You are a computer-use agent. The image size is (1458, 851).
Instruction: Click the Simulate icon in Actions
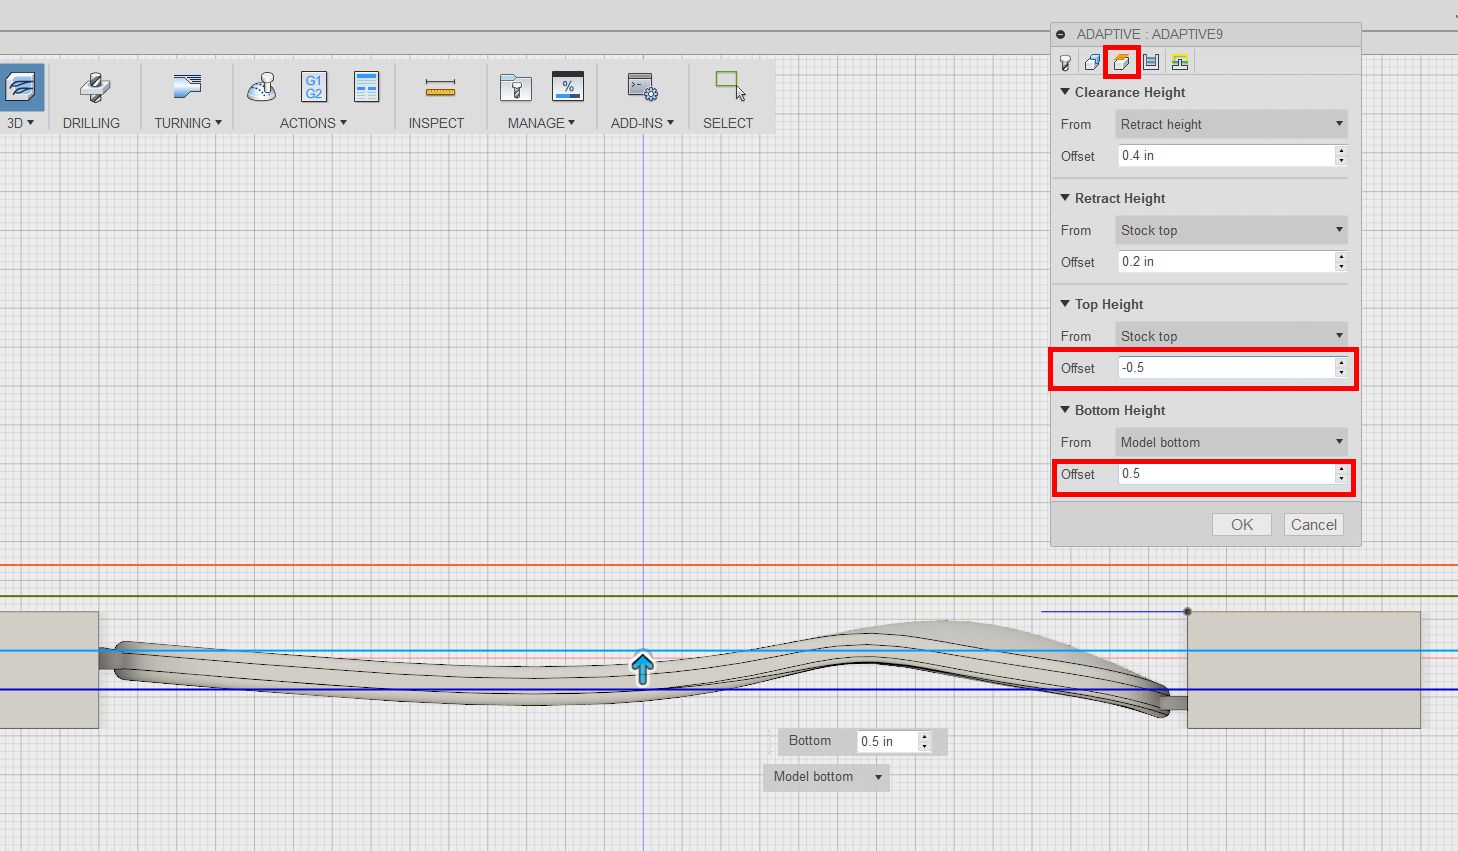click(262, 88)
